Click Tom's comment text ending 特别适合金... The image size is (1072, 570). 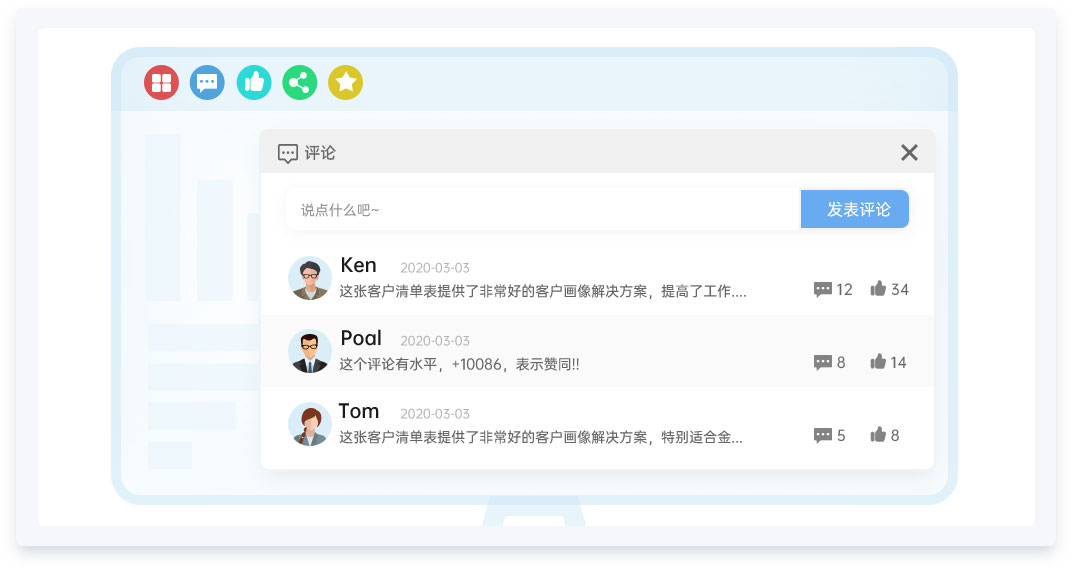(541, 437)
